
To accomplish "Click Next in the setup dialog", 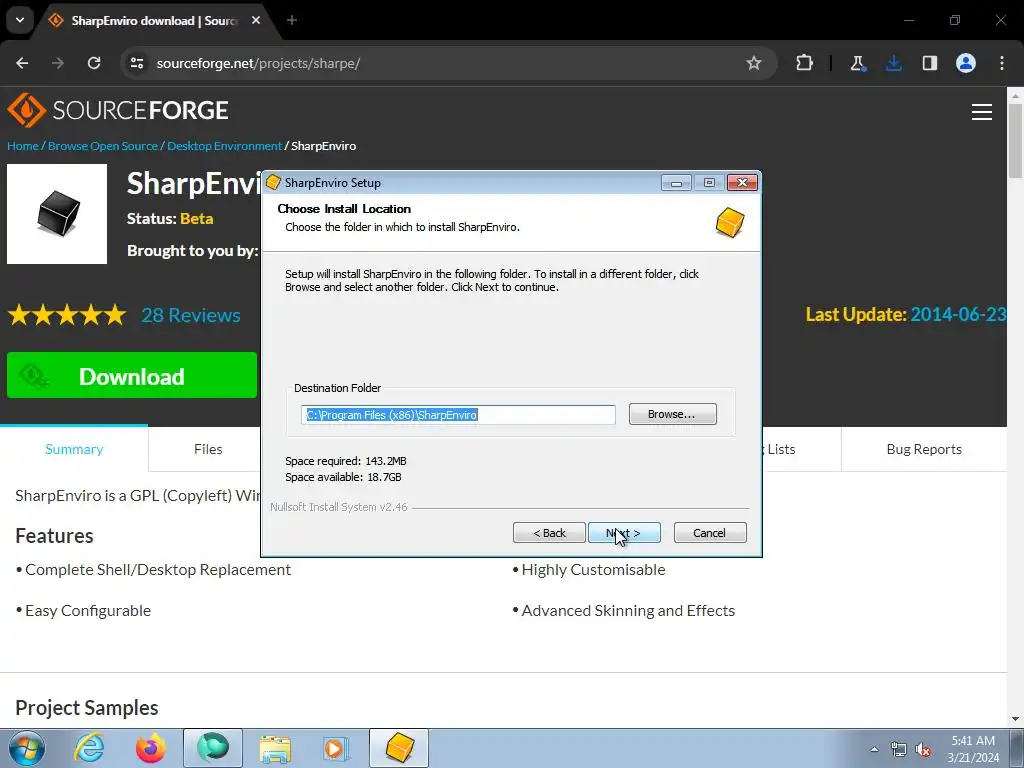I will tap(624, 533).
